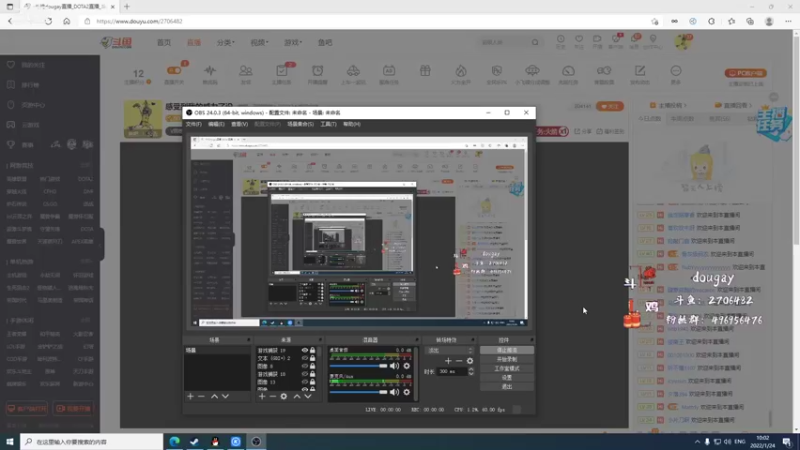Move scene up in OBS Scenes panel
800x450 pixels.
tap(214, 396)
